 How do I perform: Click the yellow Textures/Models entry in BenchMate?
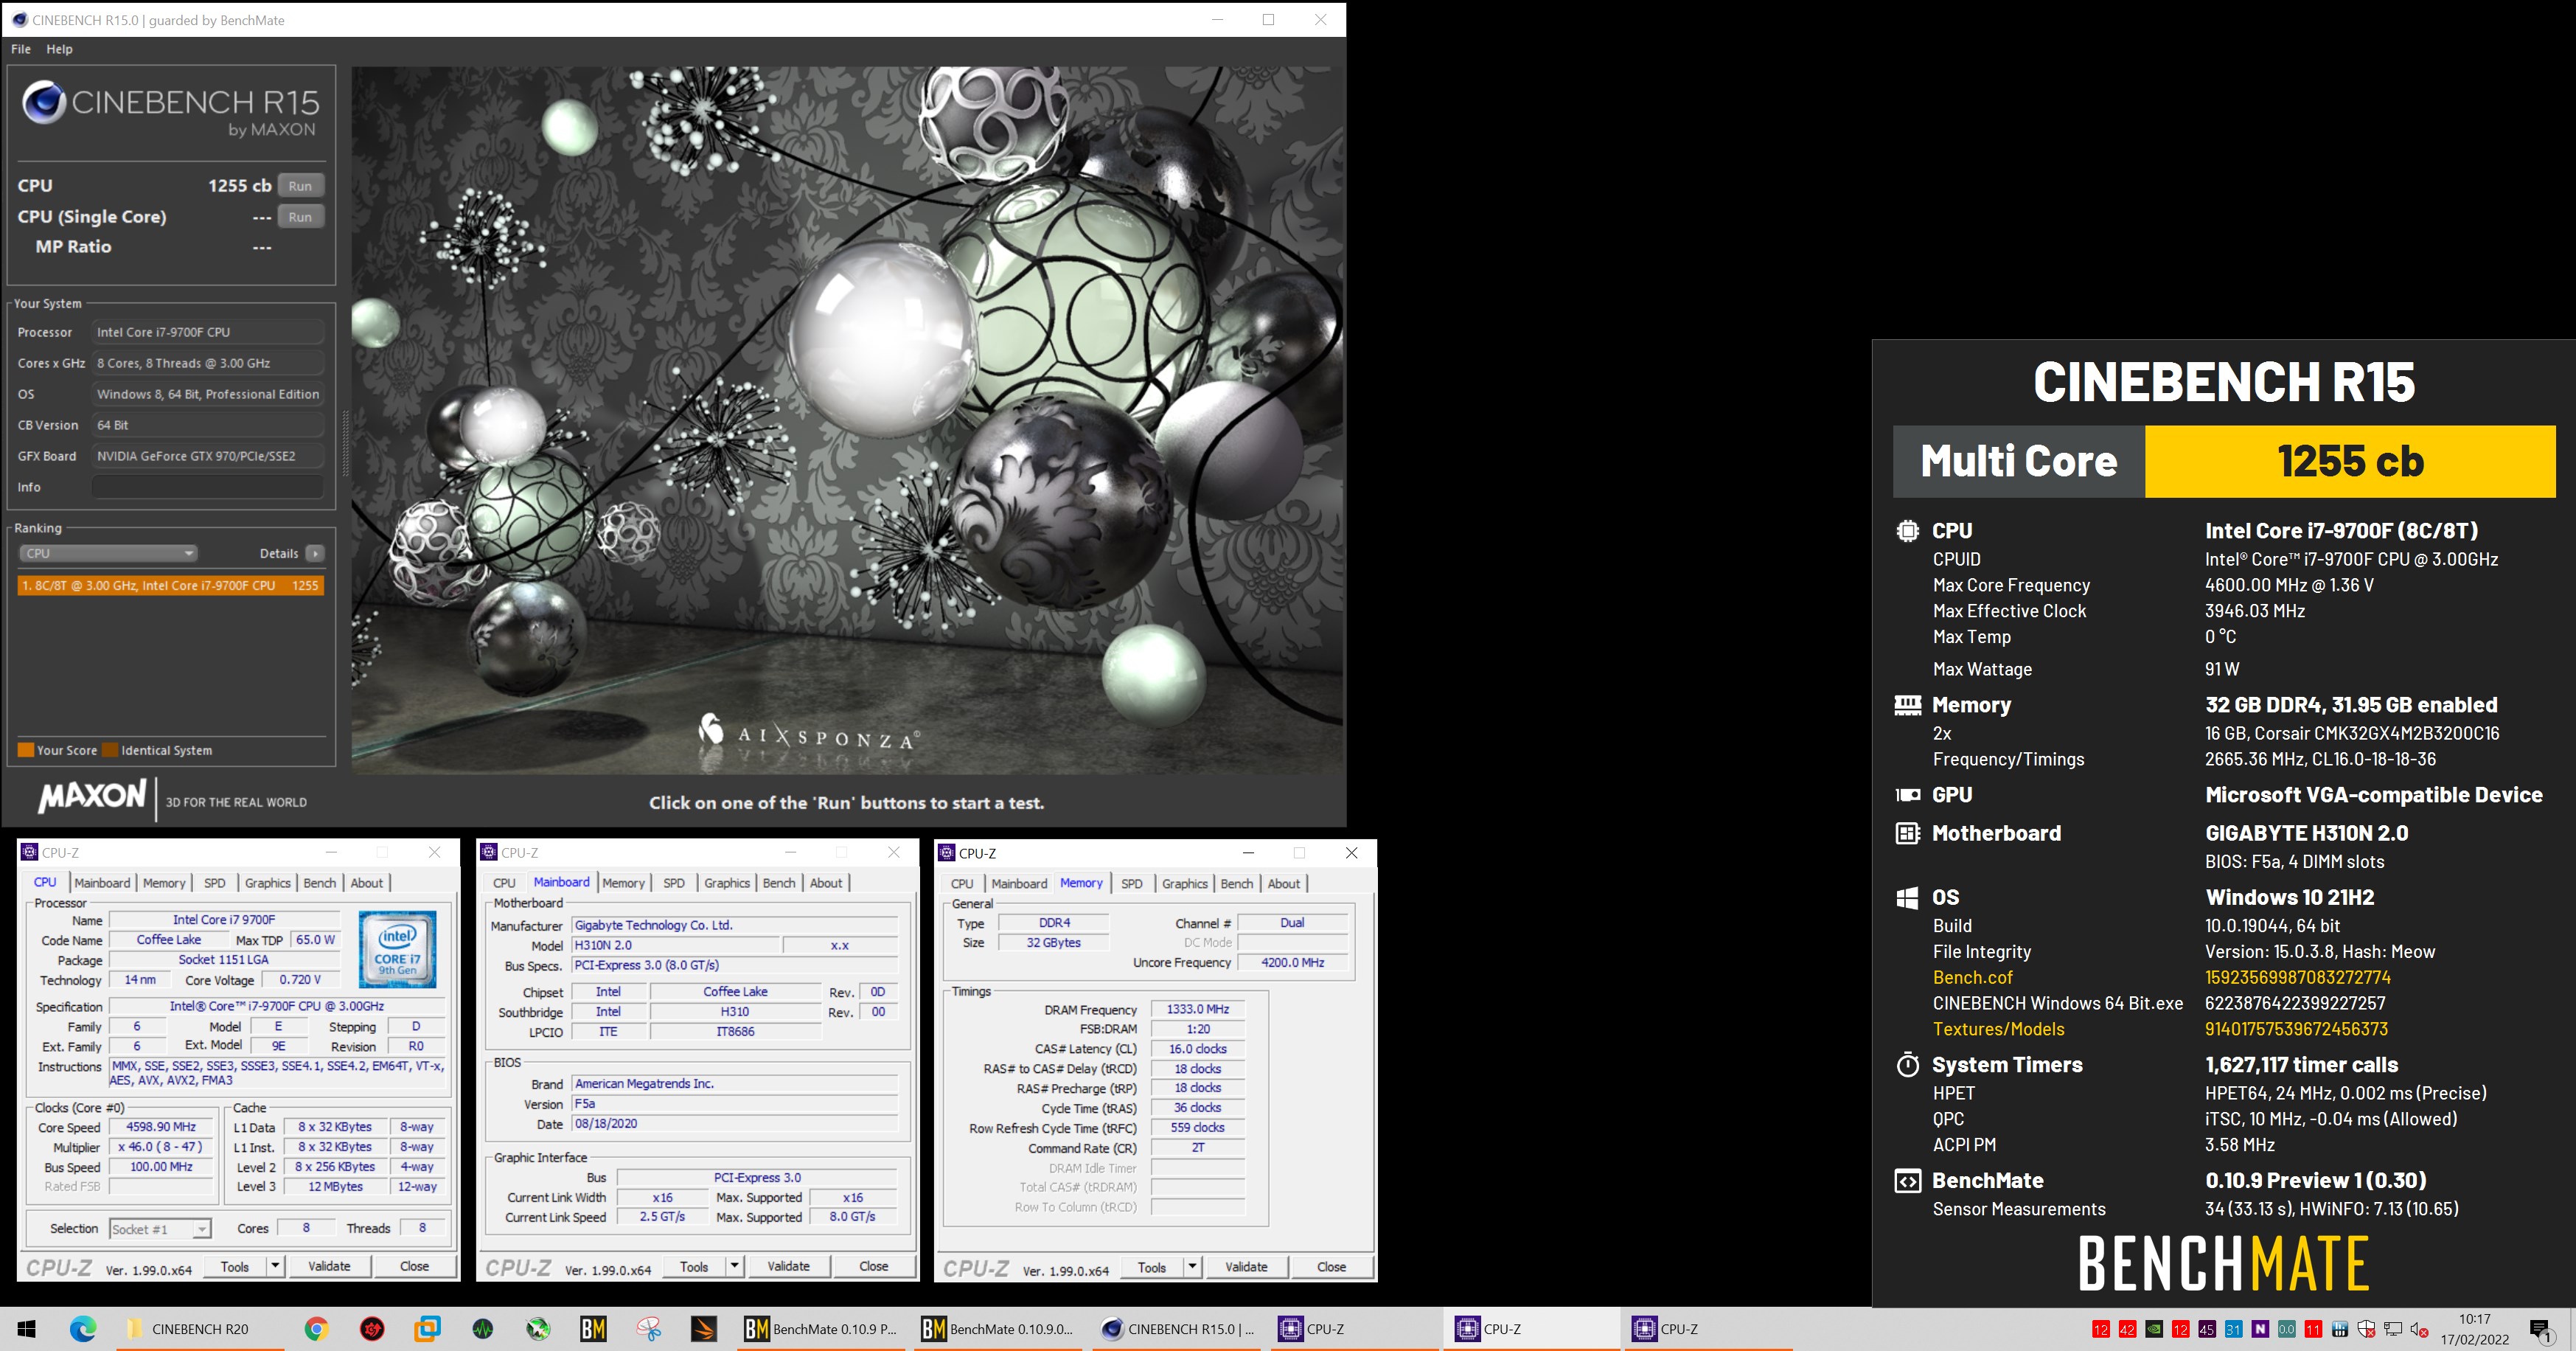pos(1998,1029)
